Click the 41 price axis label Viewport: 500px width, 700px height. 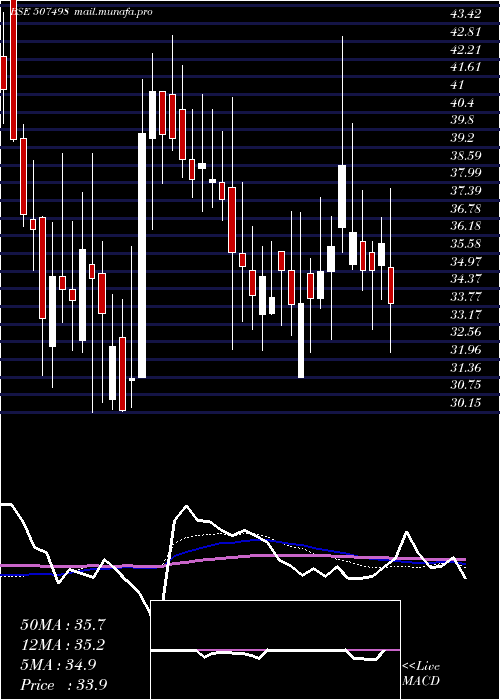[x=458, y=85]
